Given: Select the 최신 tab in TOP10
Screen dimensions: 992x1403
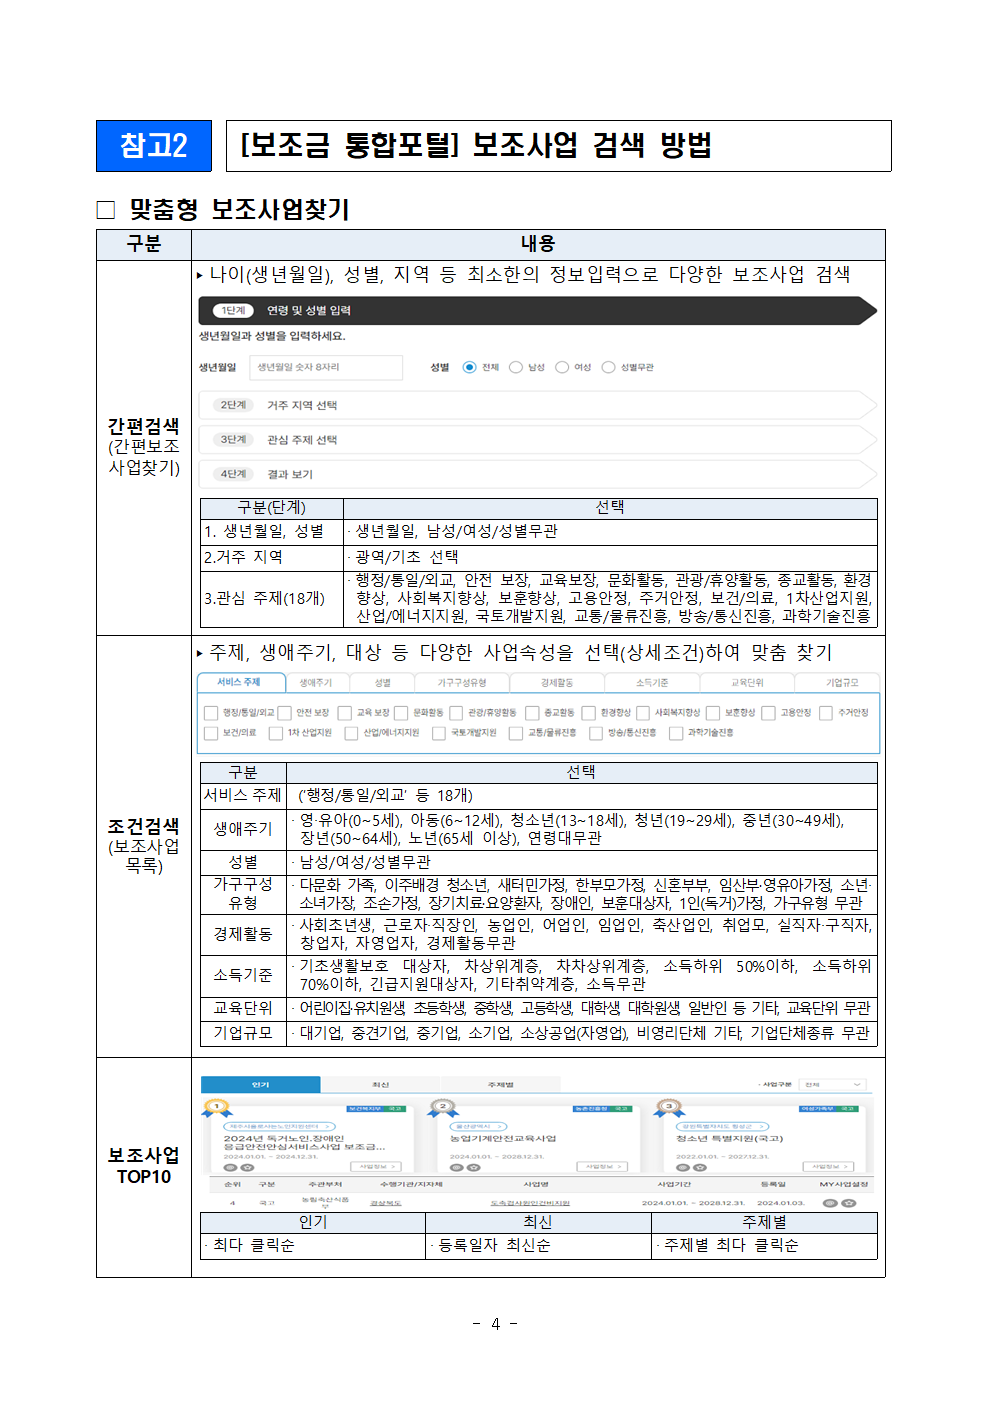Looking at the screenshot, I should click(380, 1084).
